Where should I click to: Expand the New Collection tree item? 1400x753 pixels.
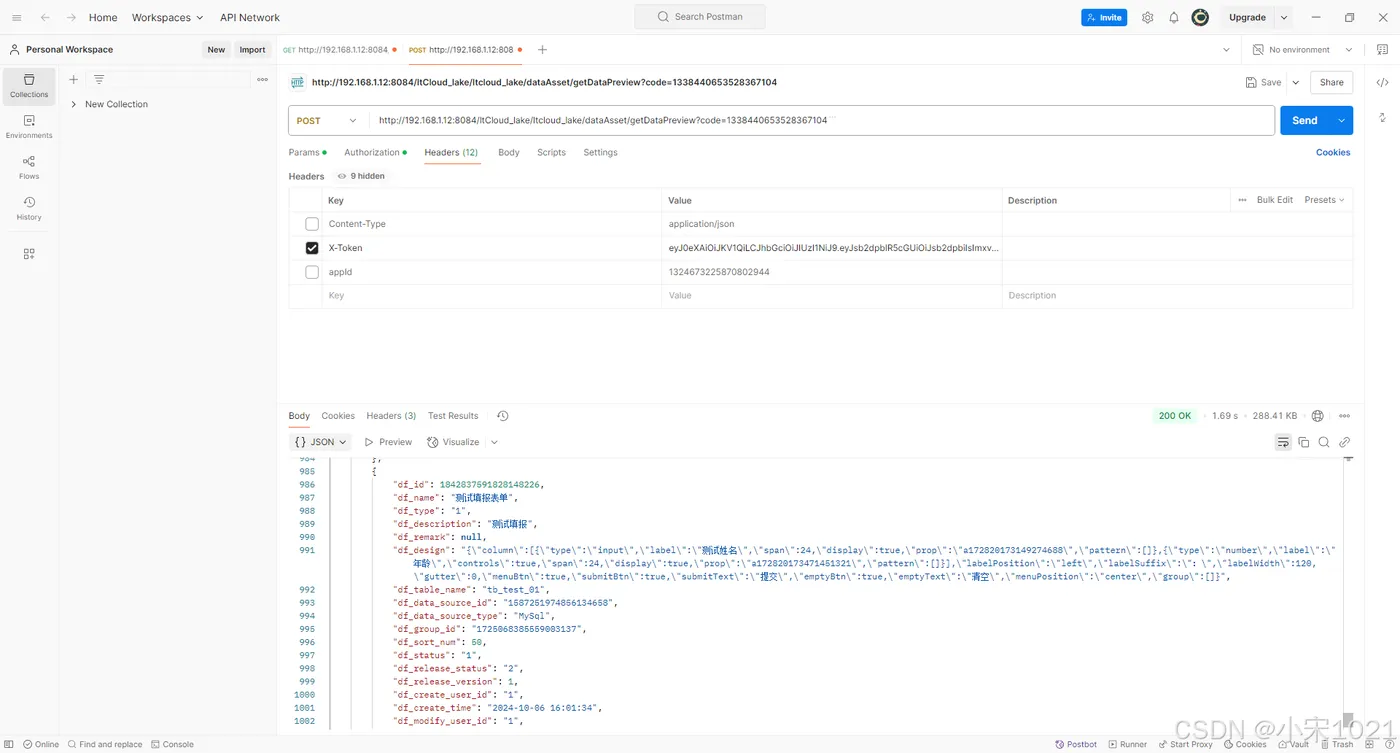click(x=74, y=104)
